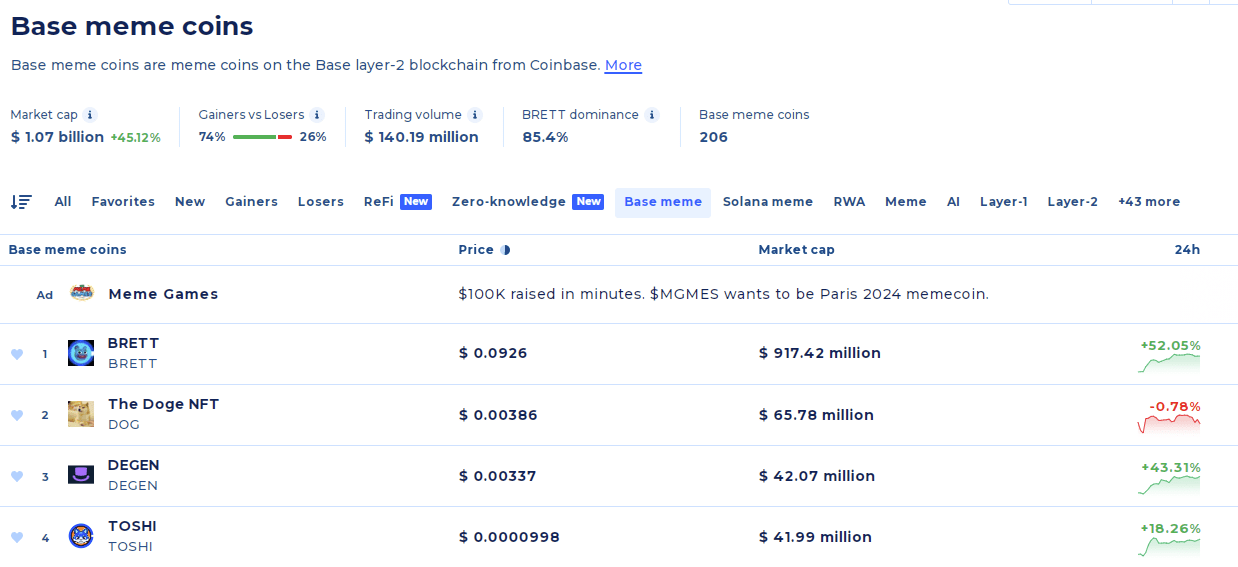Viewport: 1238px width, 567px height.
Task: Click the BRETT dominance info icon
Action: click(x=652, y=115)
